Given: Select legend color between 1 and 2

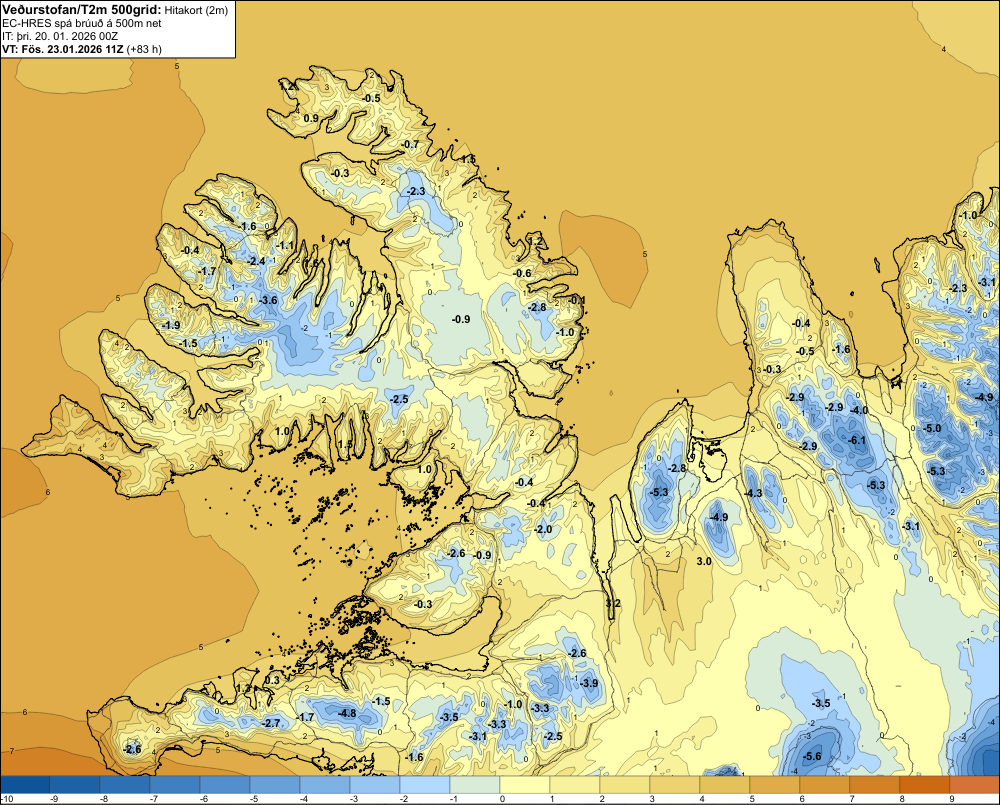Looking at the screenshot, I should 575,784.
